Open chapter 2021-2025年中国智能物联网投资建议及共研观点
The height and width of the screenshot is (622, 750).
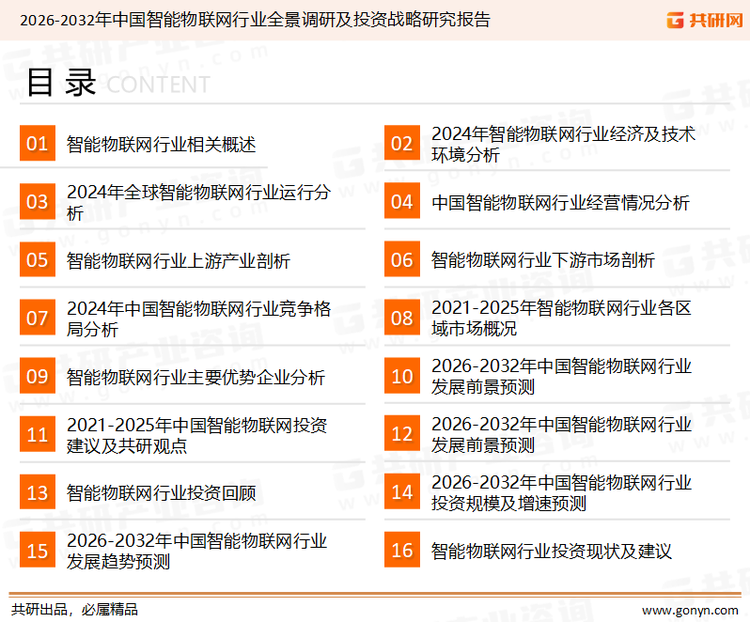pyautogui.click(x=197, y=435)
